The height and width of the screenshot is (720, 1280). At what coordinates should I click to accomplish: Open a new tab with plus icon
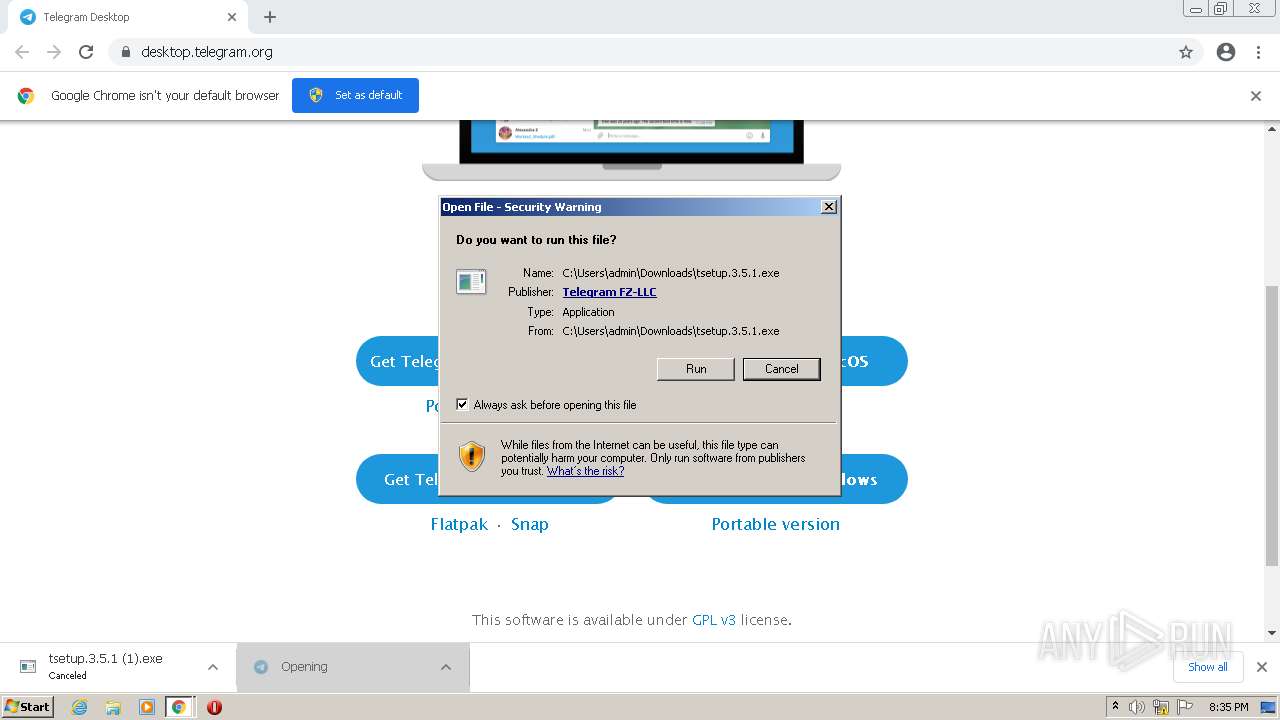270,17
